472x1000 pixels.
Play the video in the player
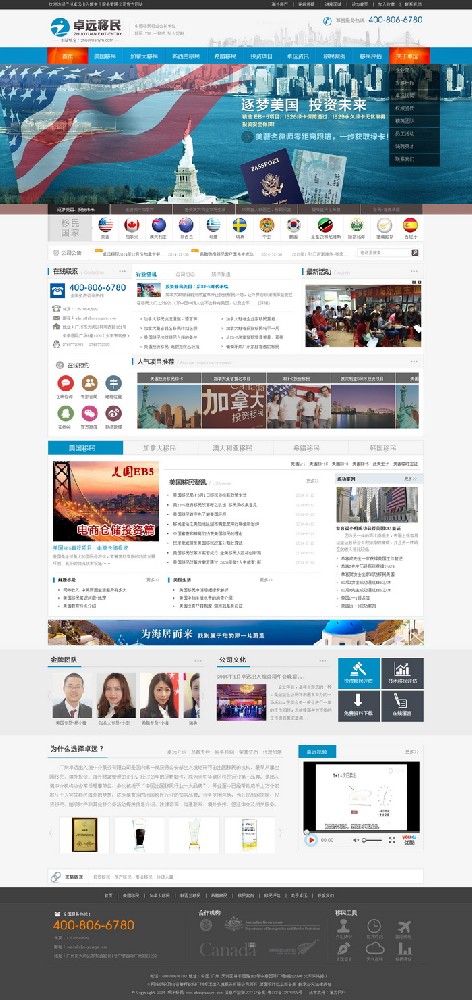[311, 841]
